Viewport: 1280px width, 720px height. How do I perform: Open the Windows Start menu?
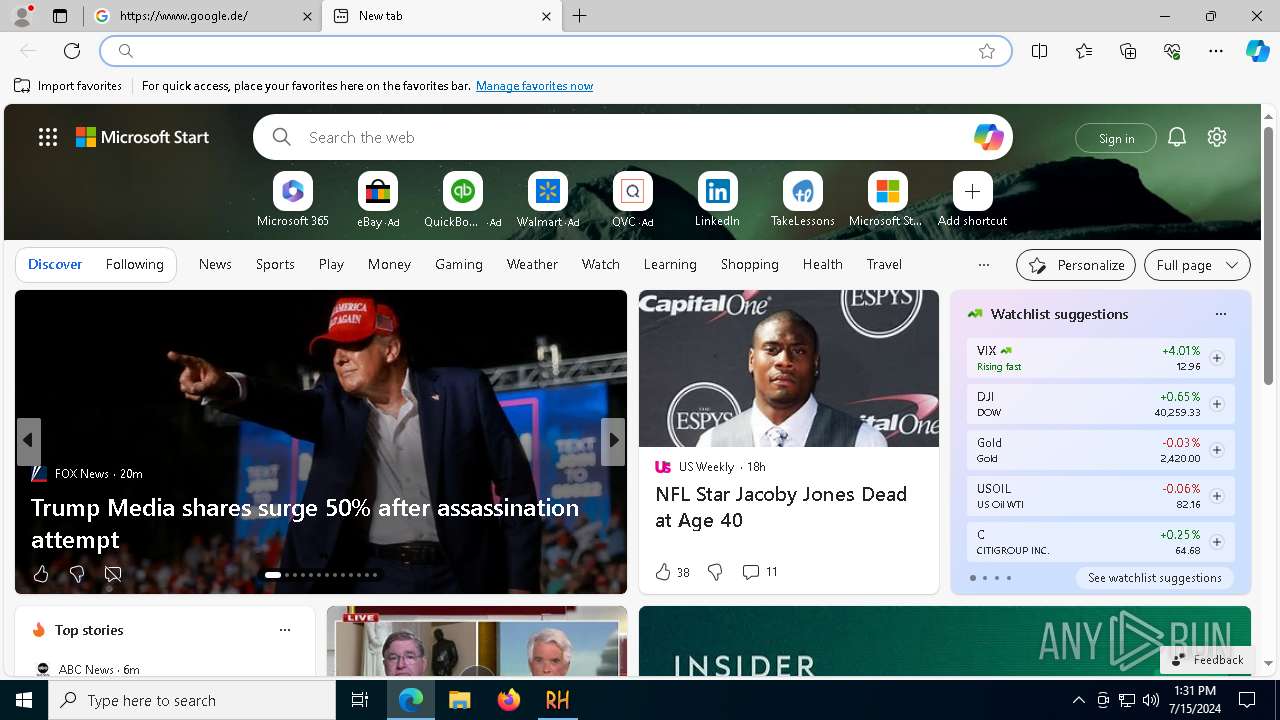(x=24, y=700)
